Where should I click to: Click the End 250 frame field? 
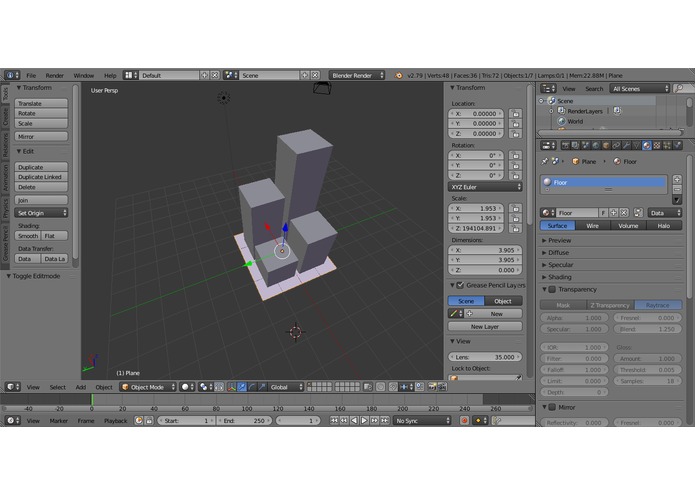[244, 420]
